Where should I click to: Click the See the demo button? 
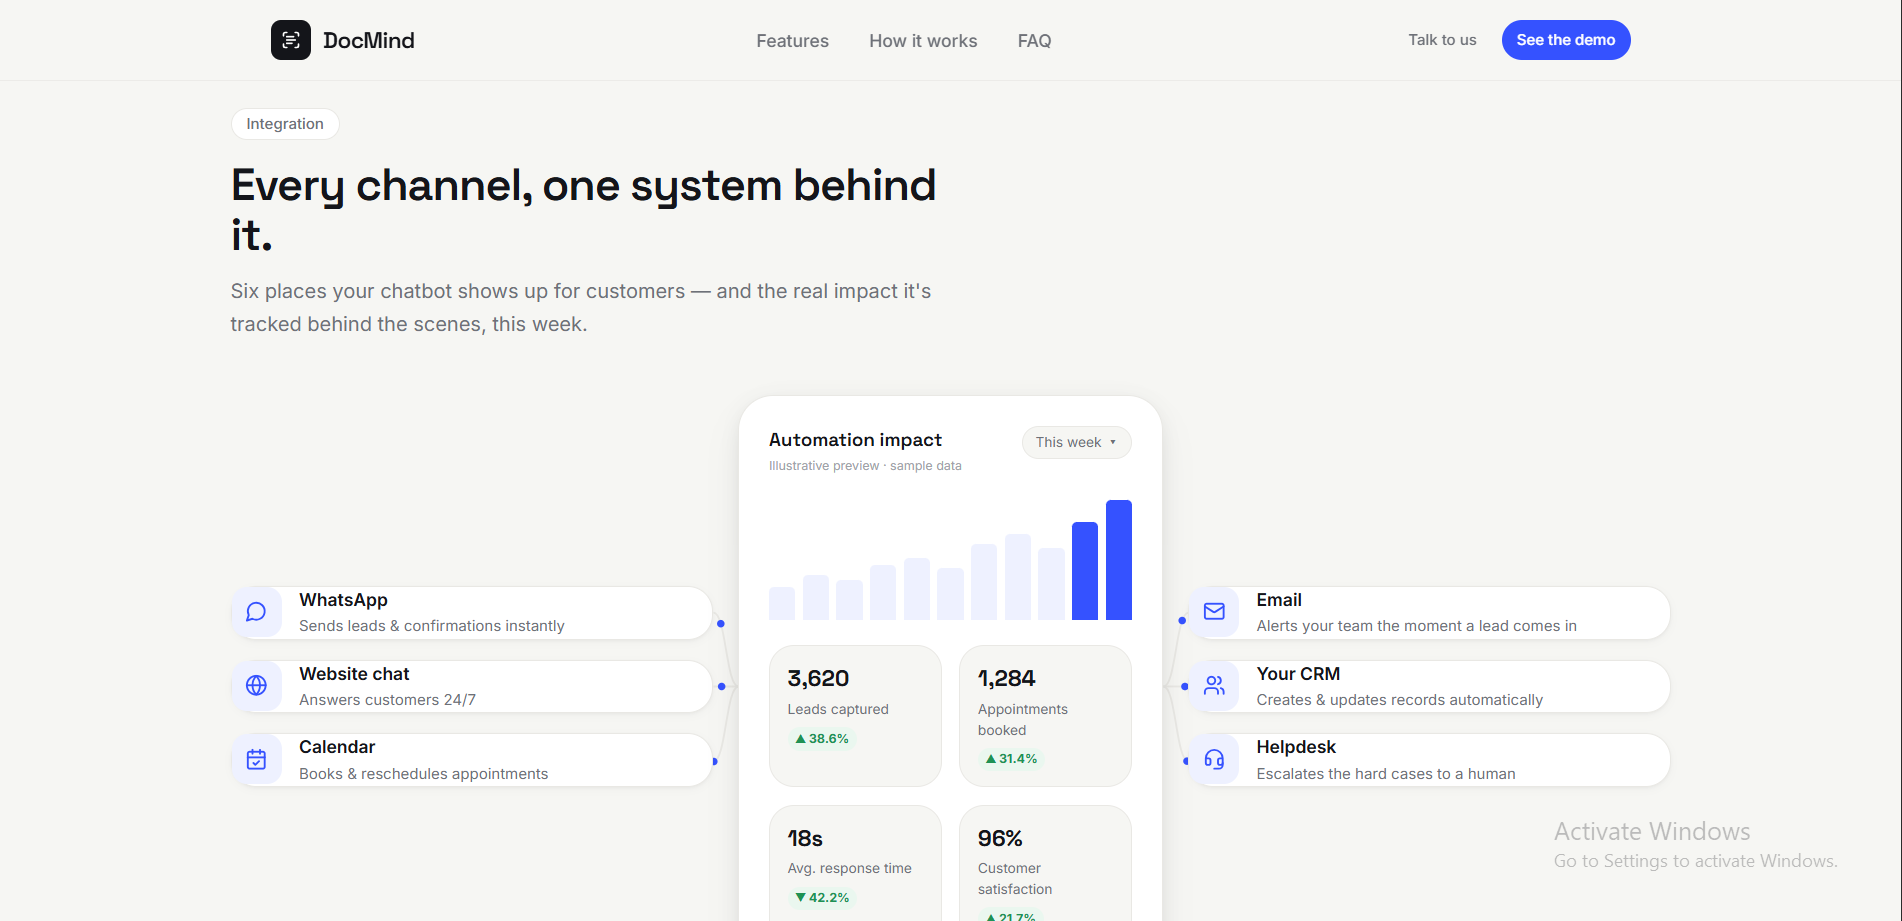pos(1566,40)
